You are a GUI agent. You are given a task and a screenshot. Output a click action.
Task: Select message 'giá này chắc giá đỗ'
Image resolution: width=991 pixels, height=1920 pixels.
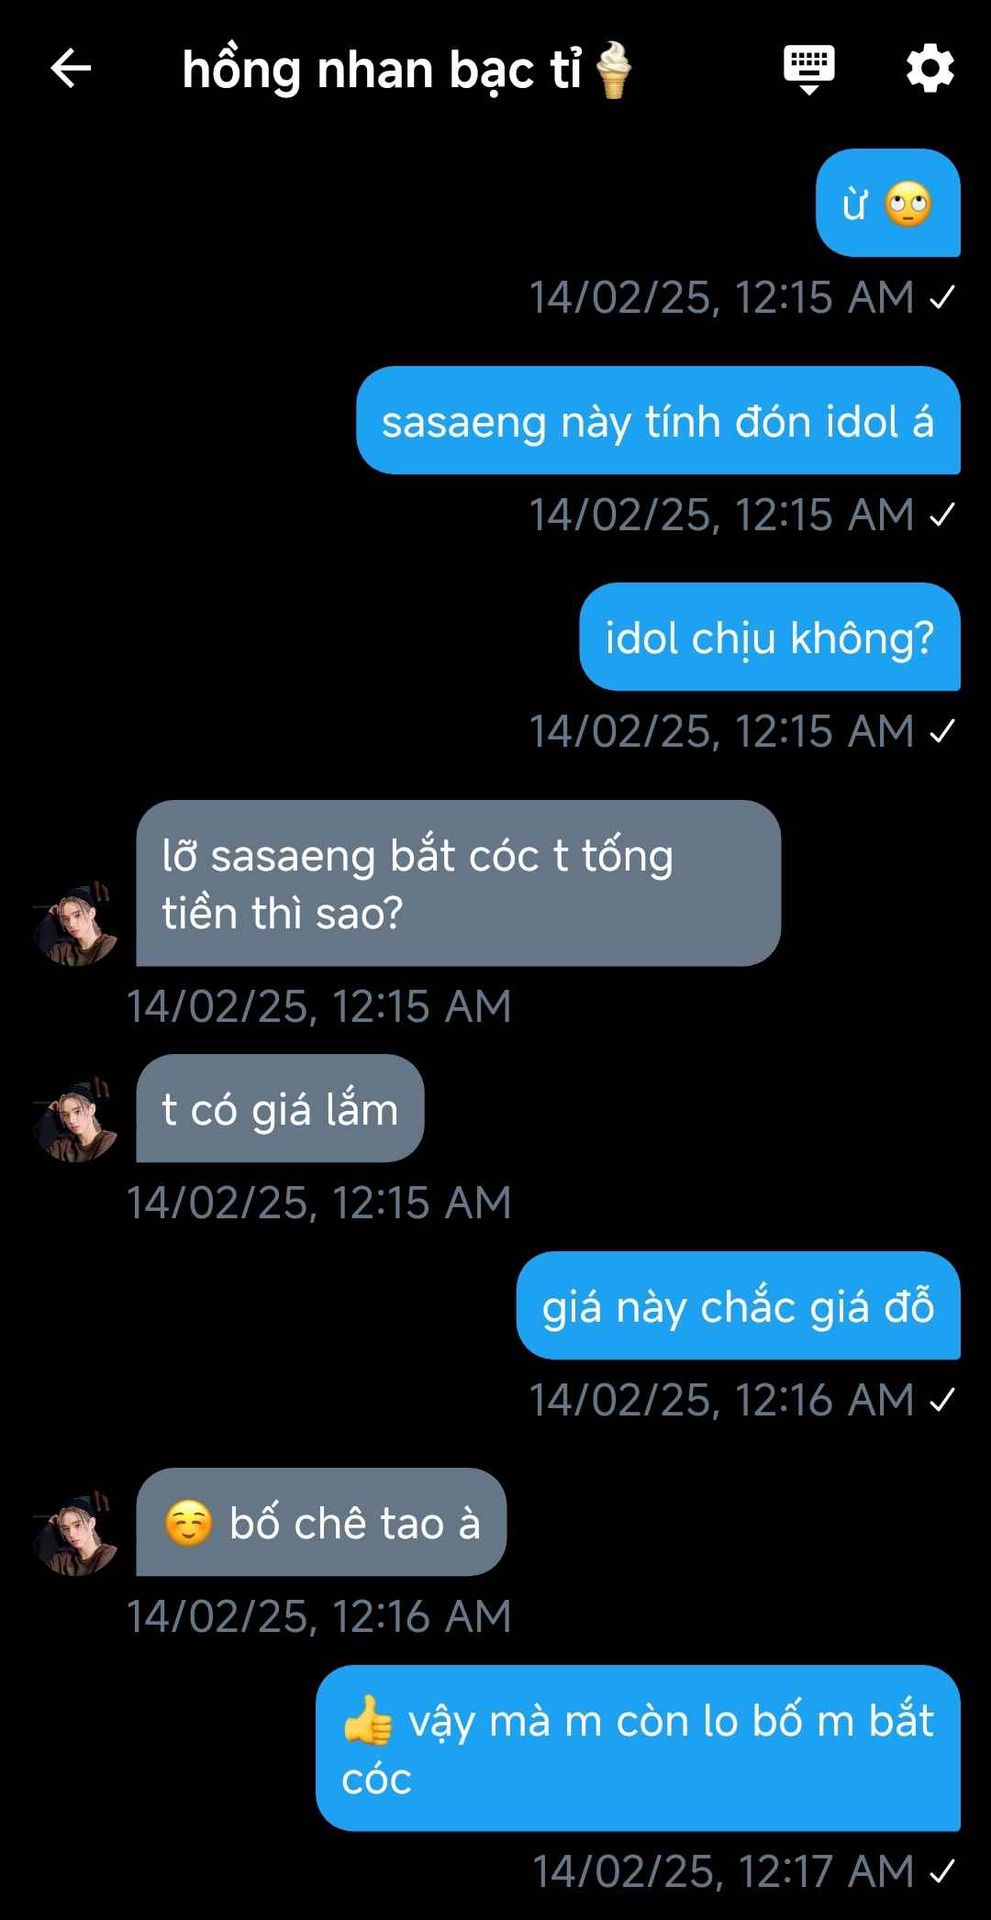coord(738,1306)
